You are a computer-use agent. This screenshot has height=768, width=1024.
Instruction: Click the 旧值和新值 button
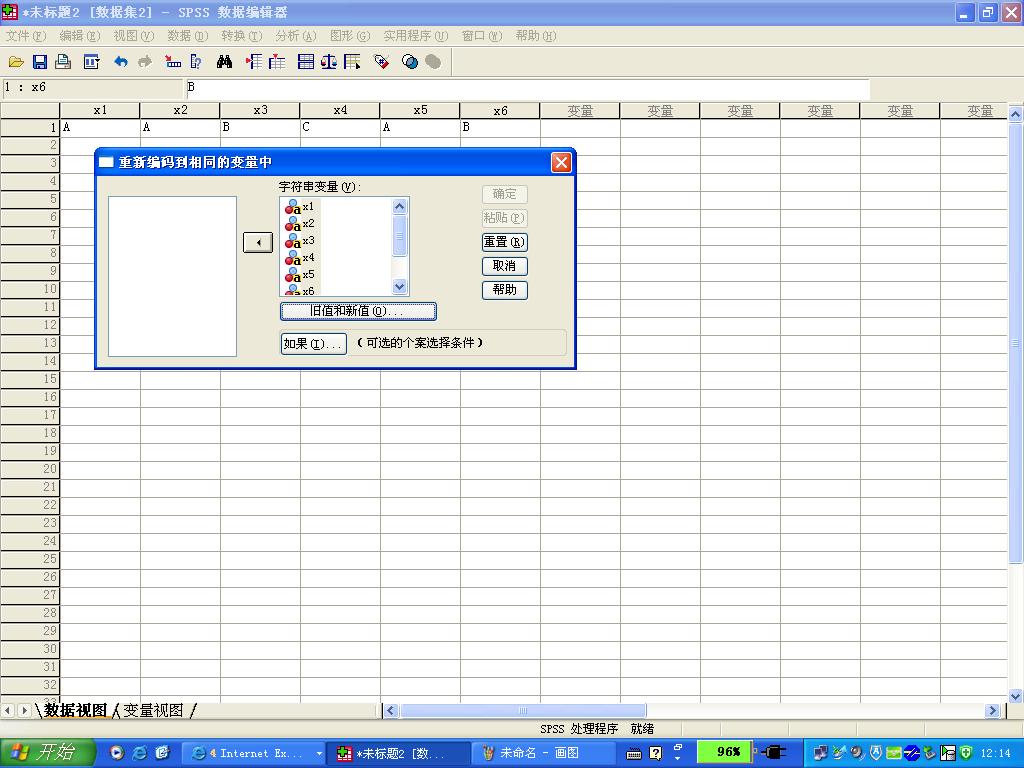(358, 312)
